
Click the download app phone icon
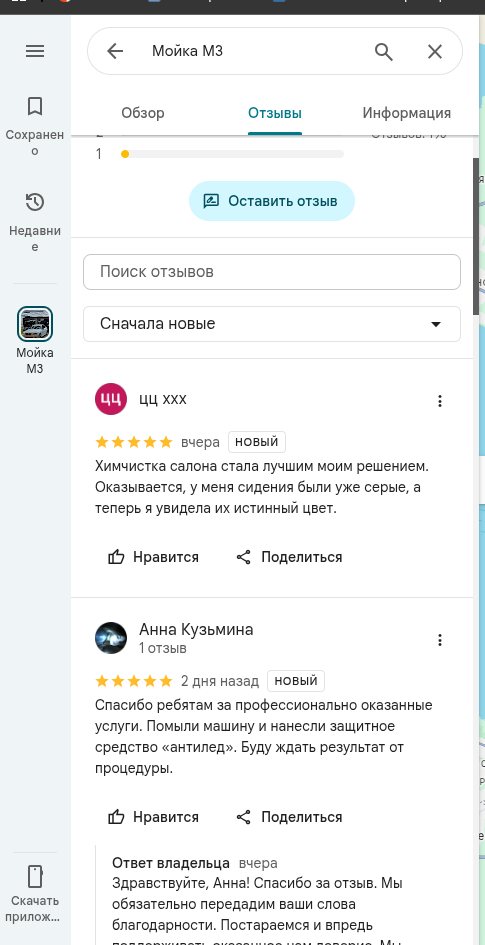35,876
